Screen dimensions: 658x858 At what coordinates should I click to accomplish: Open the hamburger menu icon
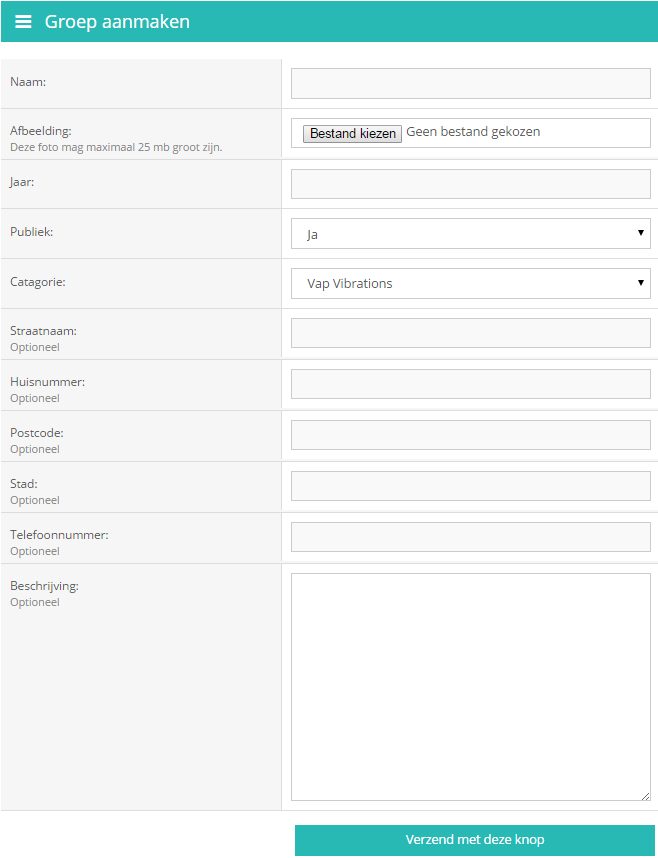tap(23, 21)
